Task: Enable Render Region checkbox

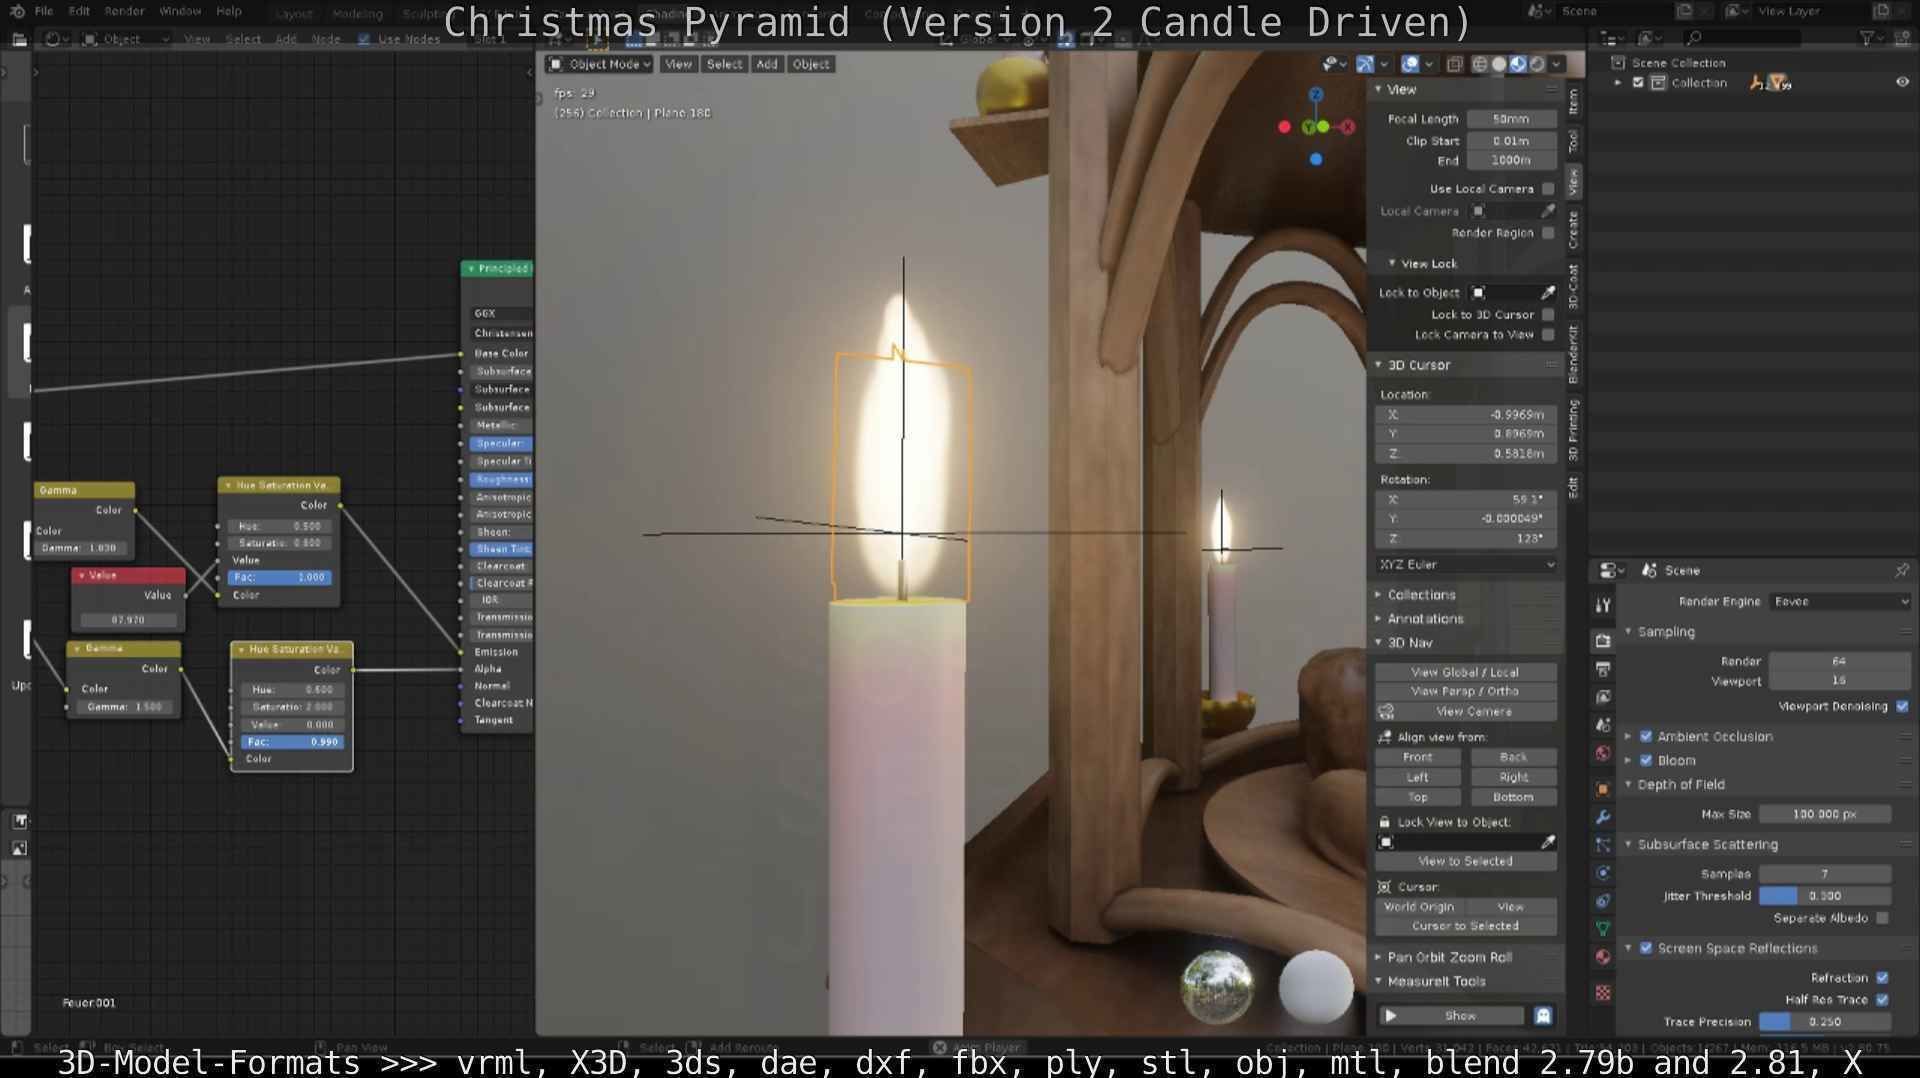Action: tap(1548, 232)
